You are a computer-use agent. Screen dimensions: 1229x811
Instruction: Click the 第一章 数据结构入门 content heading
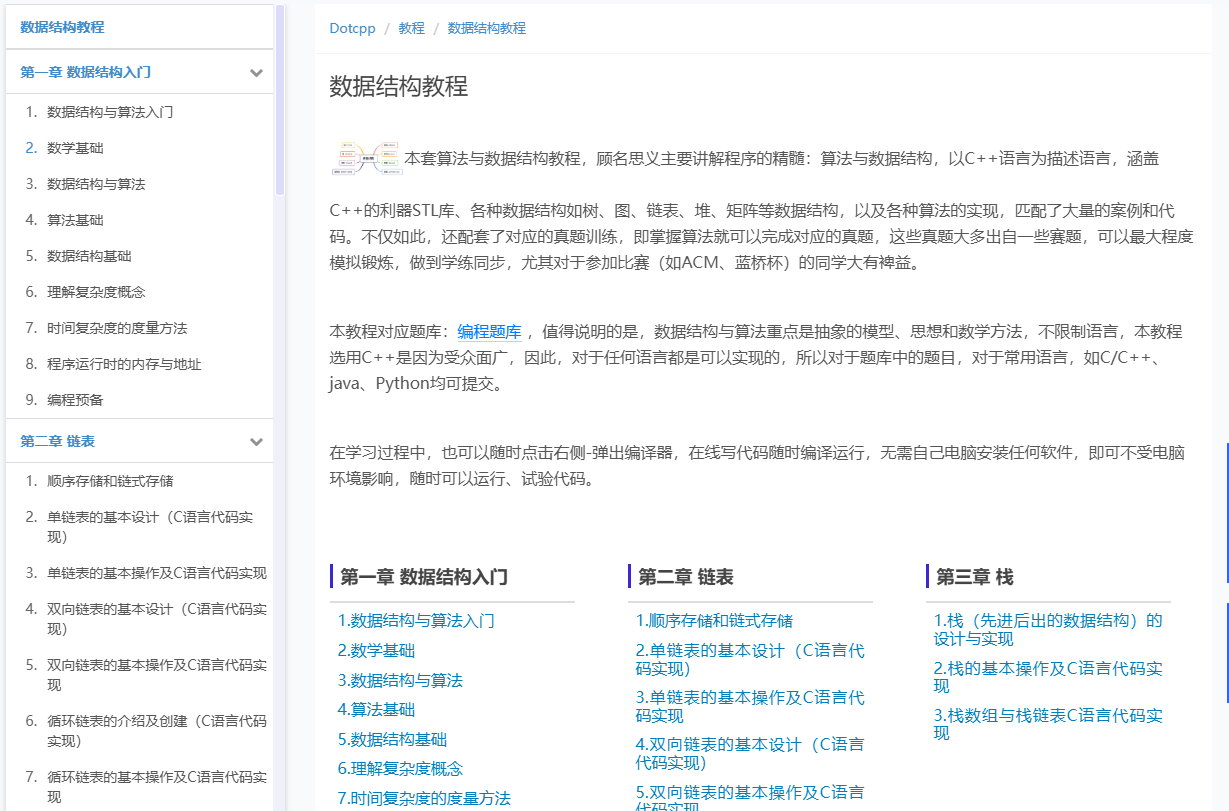click(x=424, y=577)
